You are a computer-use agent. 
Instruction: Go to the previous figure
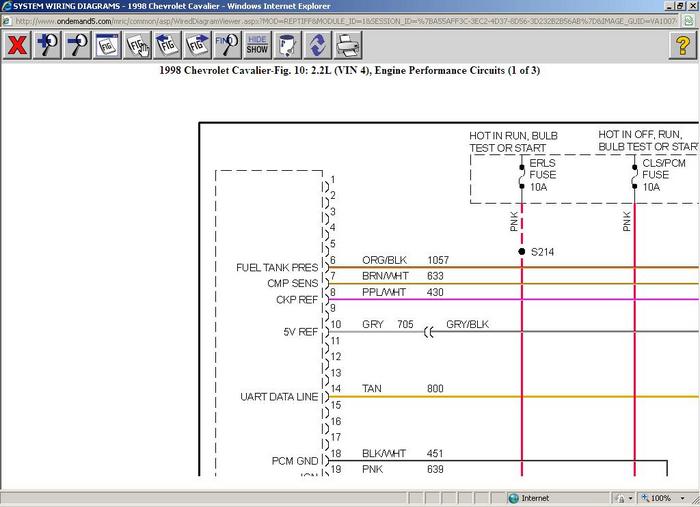pyautogui.click(x=167, y=45)
